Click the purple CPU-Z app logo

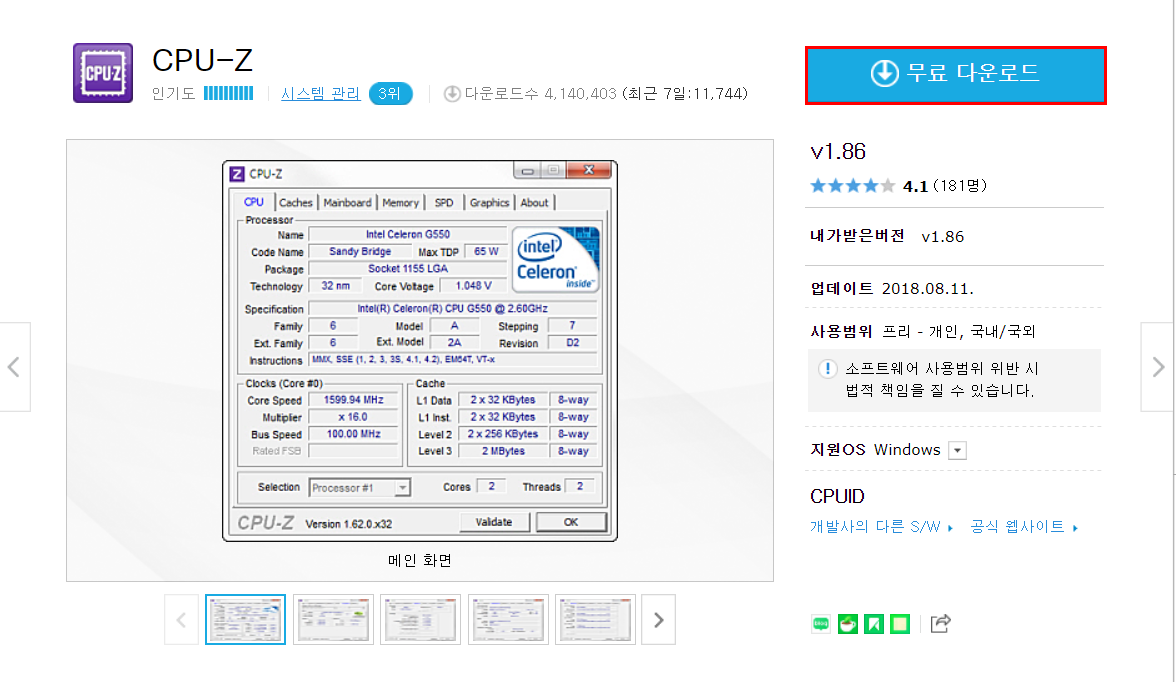103,73
